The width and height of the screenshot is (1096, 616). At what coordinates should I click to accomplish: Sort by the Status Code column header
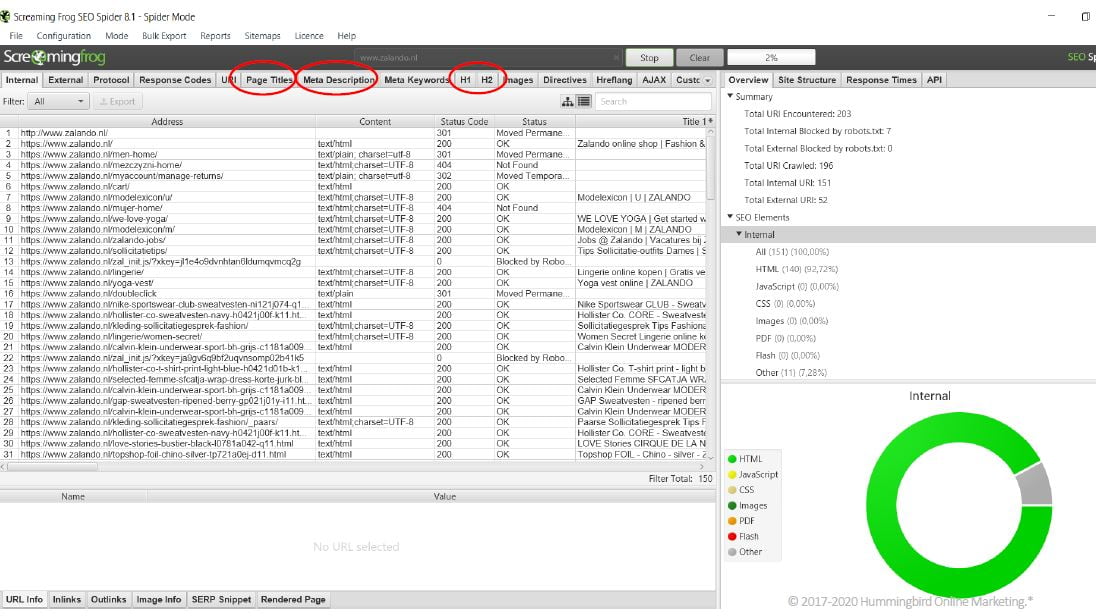pos(464,121)
